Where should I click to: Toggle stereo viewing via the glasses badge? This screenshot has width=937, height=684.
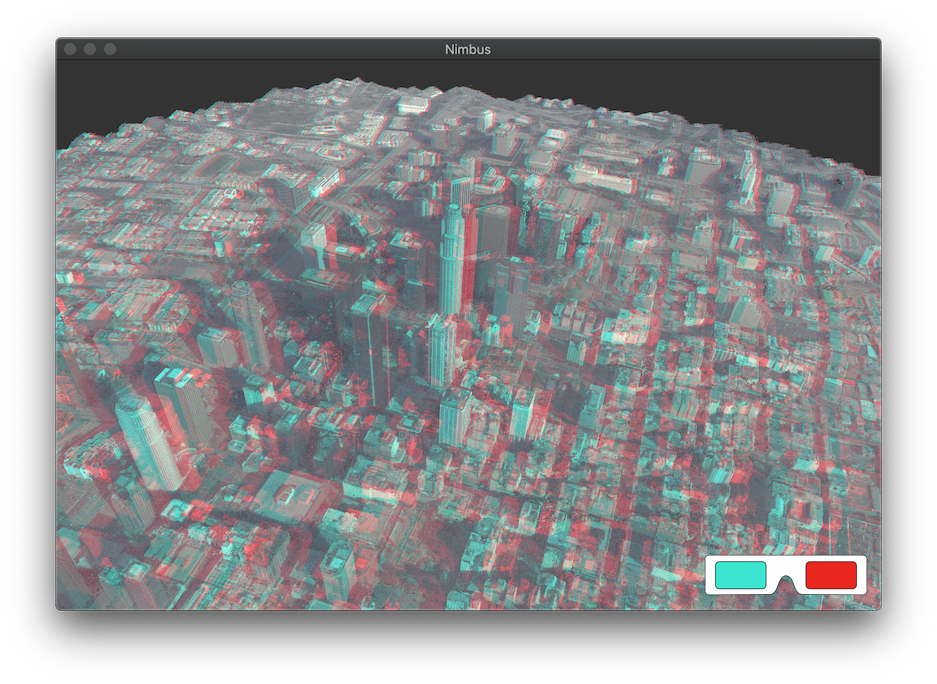pyautogui.click(x=787, y=576)
